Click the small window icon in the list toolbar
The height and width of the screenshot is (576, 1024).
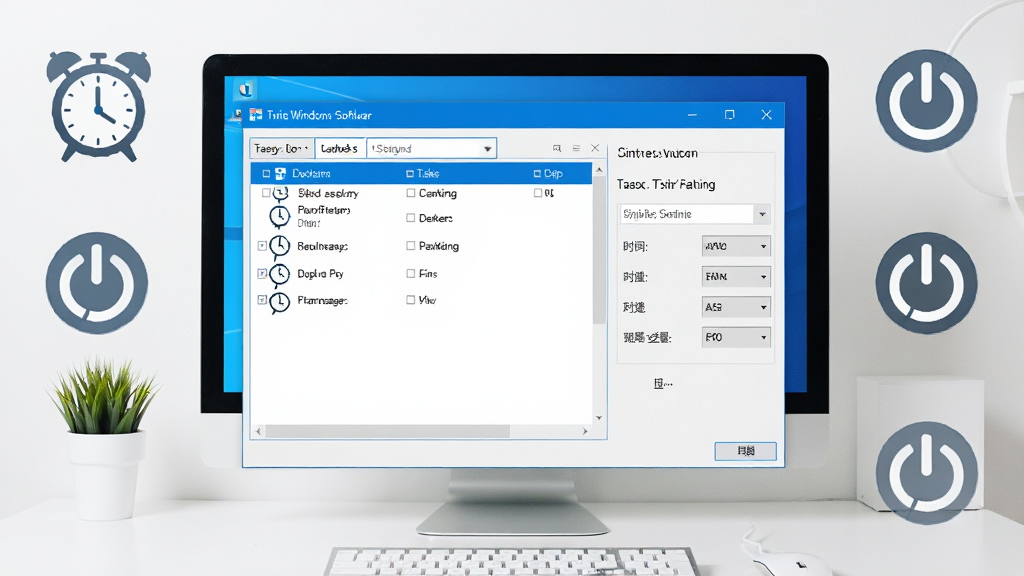(x=557, y=148)
